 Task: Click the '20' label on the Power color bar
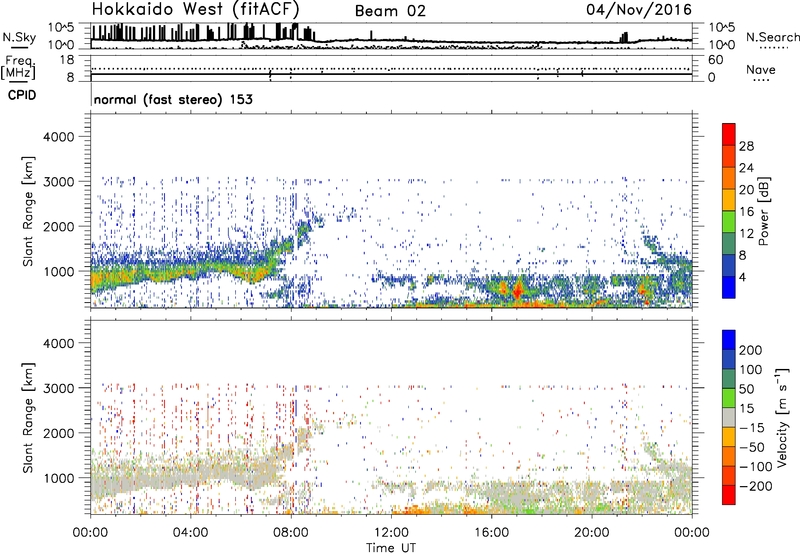[x=746, y=190]
